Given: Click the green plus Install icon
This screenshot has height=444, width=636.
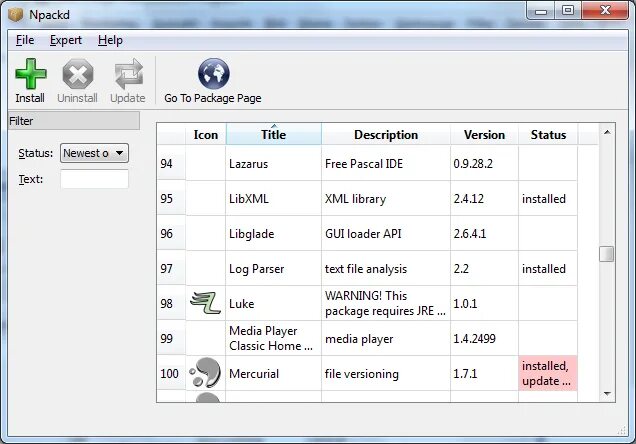Looking at the screenshot, I should click(x=30, y=74).
